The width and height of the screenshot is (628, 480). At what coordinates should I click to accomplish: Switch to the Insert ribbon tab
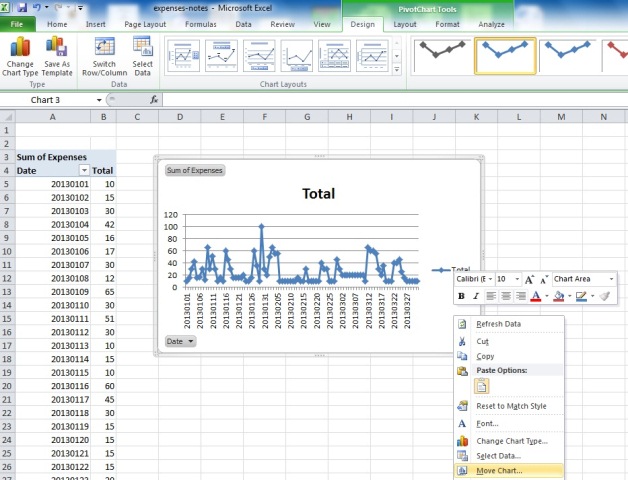[95, 24]
